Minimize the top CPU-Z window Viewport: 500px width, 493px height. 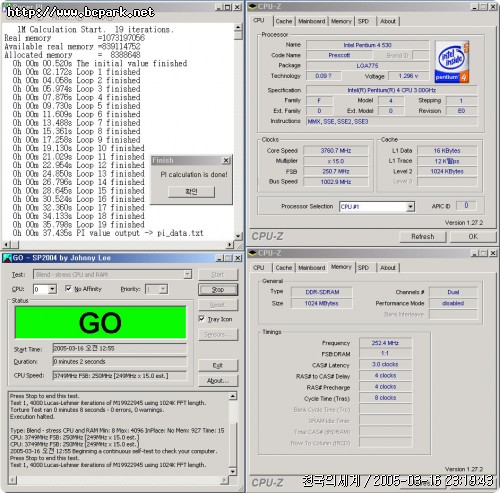(475, 7)
